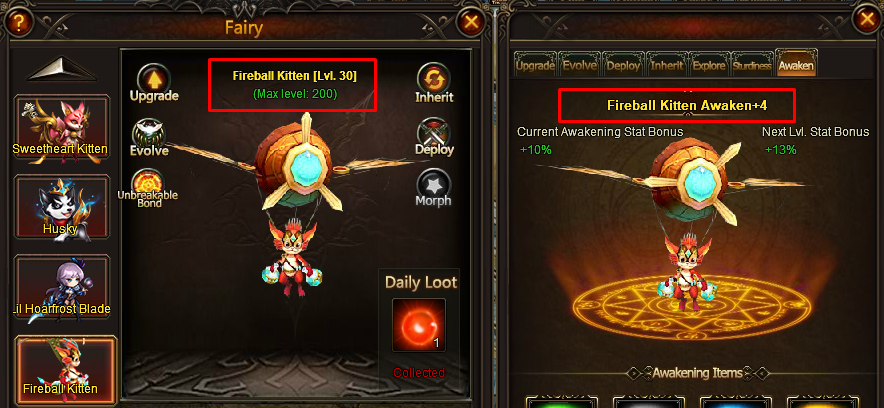884x408 pixels.
Task: Select the Awaken tab
Action: (x=796, y=64)
